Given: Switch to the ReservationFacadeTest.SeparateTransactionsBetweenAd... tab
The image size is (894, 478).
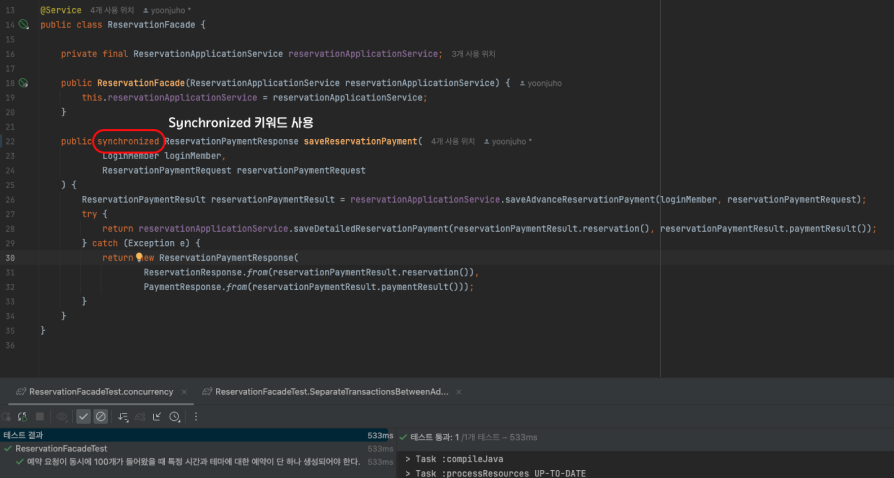Looking at the screenshot, I should click(x=331, y=392).
